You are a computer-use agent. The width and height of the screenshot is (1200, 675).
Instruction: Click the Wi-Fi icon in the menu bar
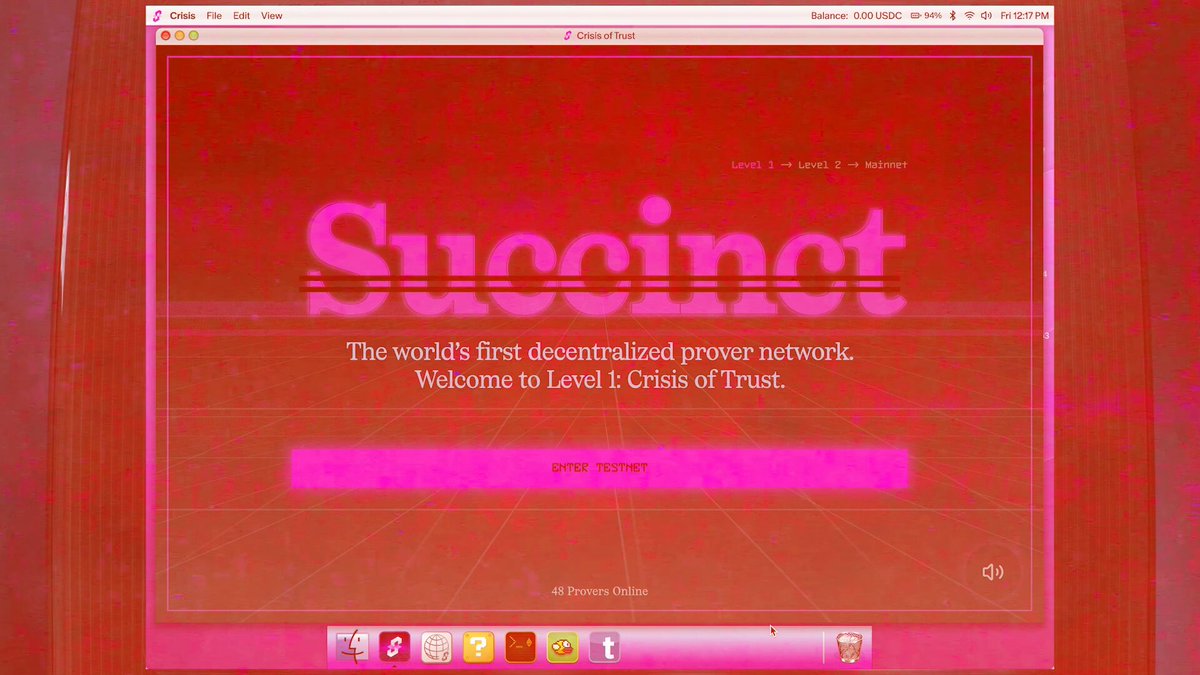click(x=969, y=16)
